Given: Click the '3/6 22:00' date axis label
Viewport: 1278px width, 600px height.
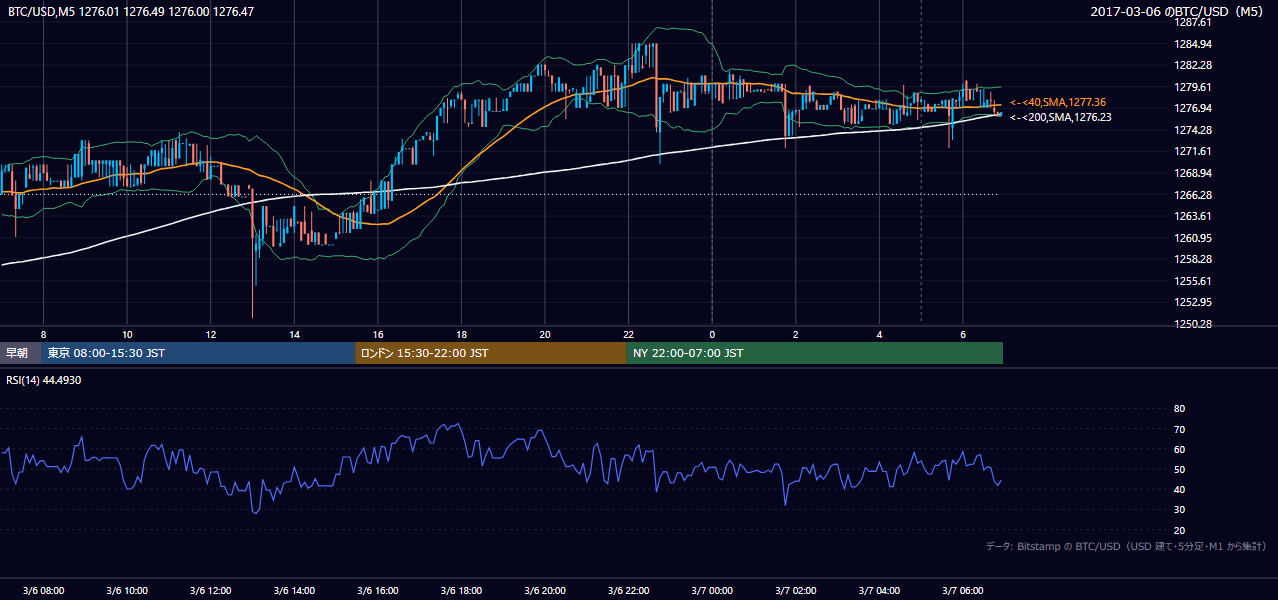Looking at the screenshot, I should coord(629,590).
